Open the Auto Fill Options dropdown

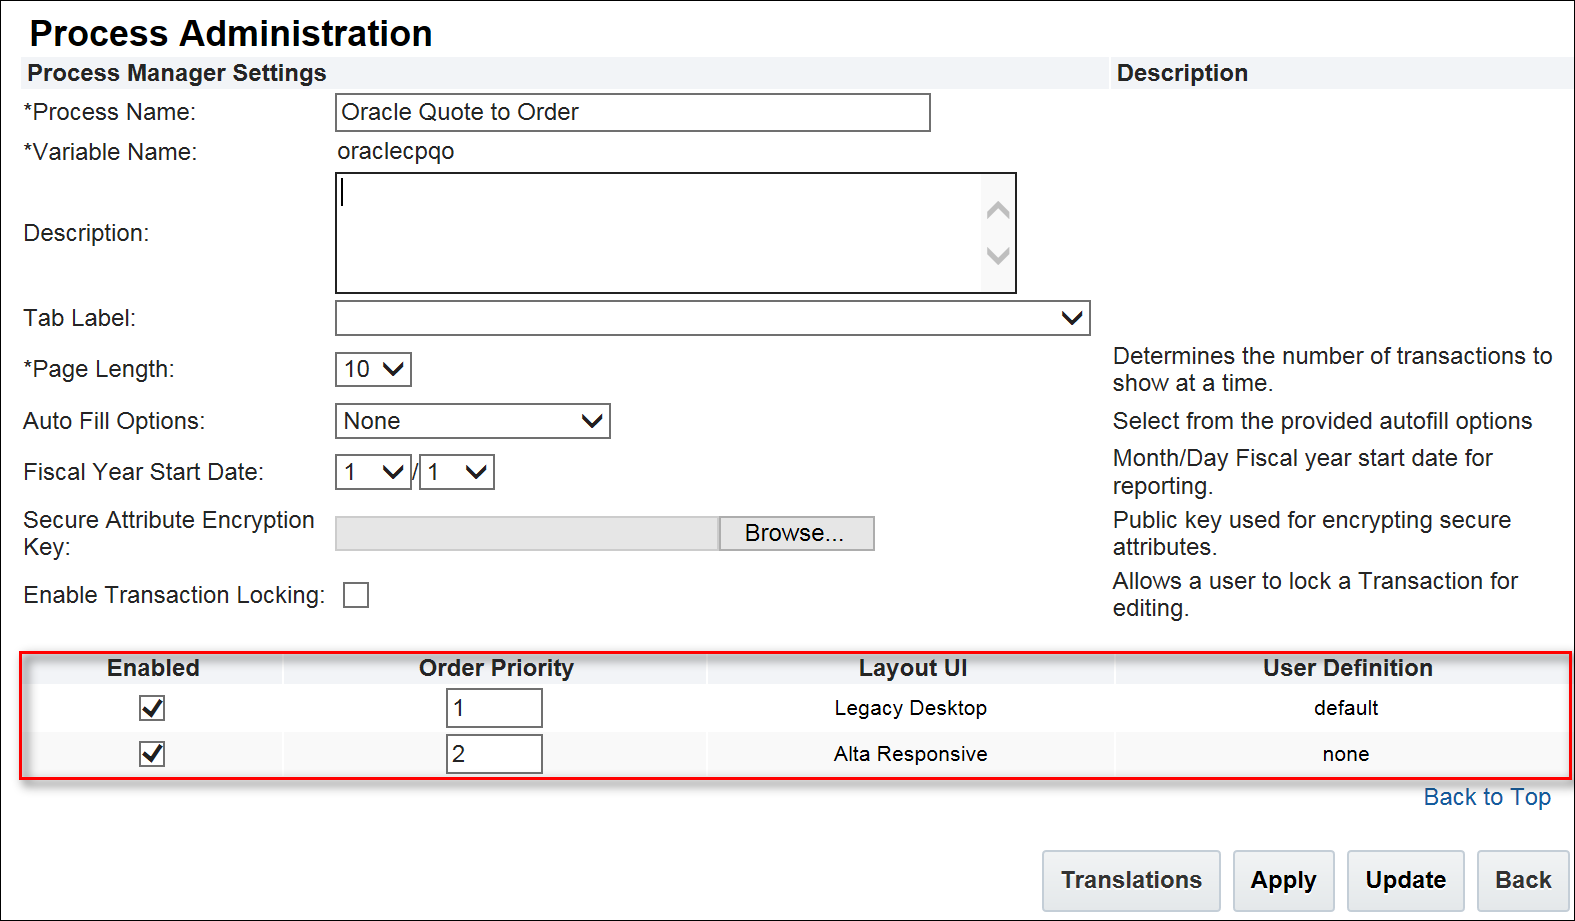click(x=472, y=421)
